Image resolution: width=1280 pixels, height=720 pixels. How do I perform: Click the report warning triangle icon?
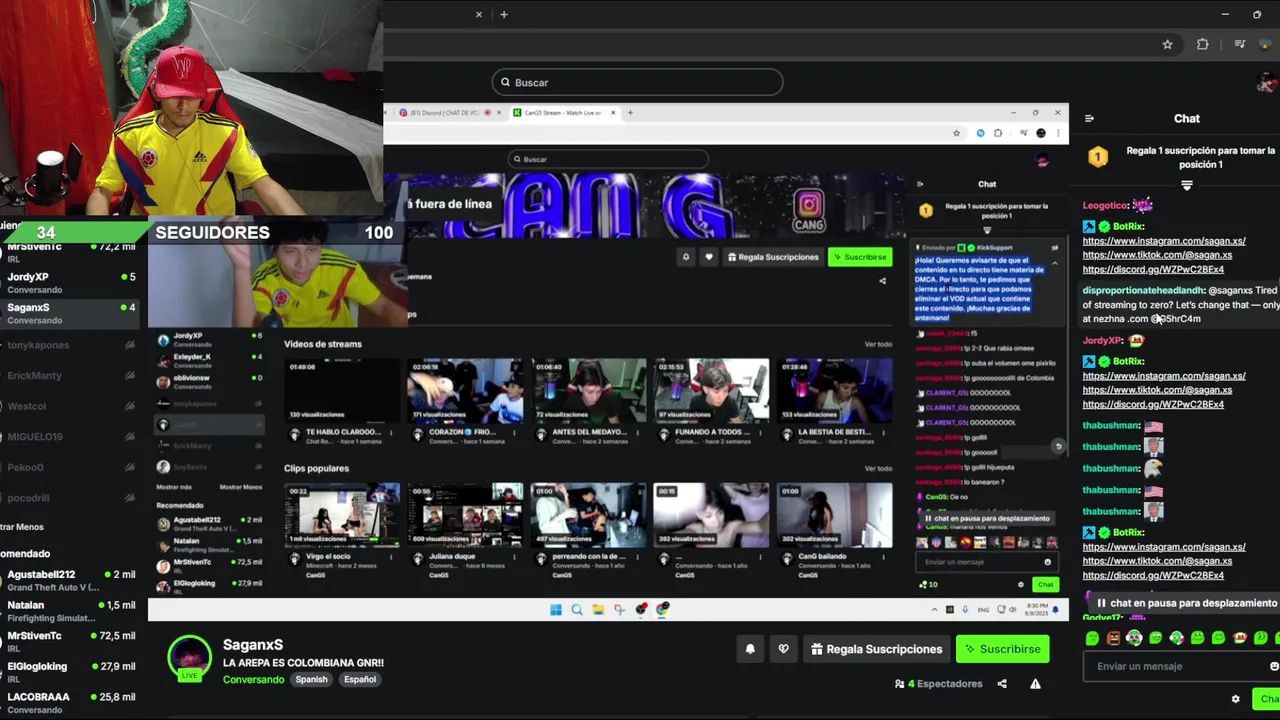pos(1035,684)
